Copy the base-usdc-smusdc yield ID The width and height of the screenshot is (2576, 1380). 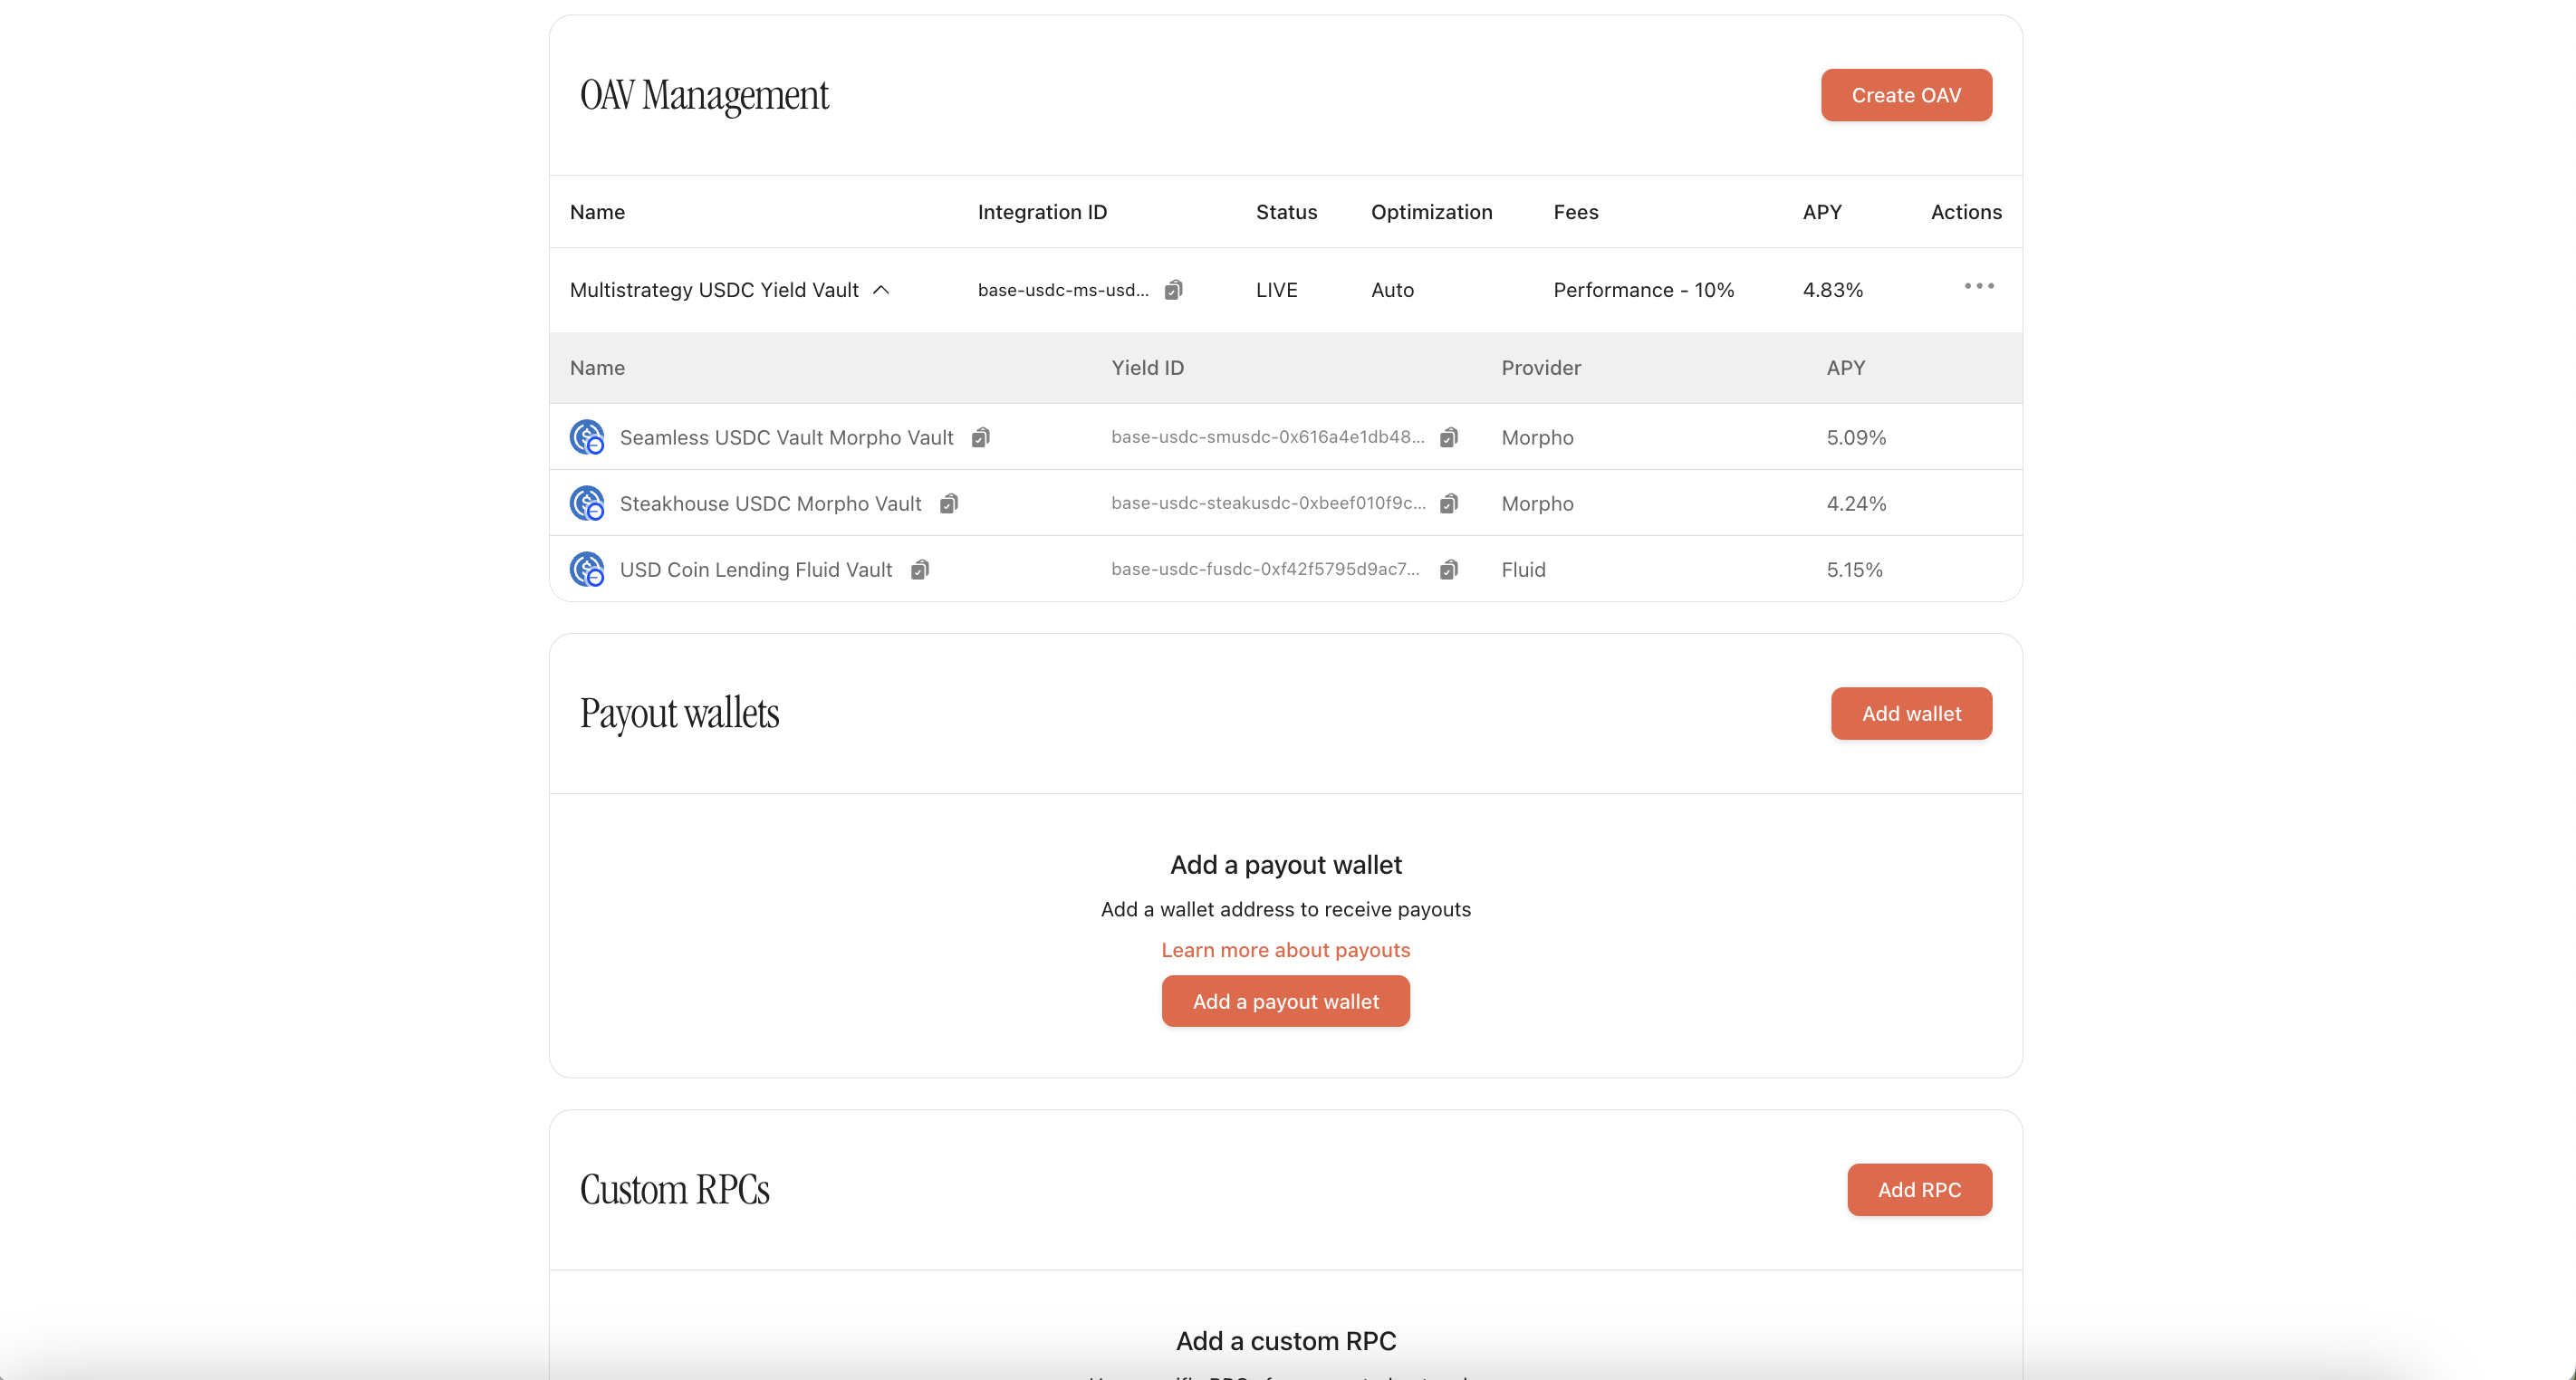tap(1448, 437)
